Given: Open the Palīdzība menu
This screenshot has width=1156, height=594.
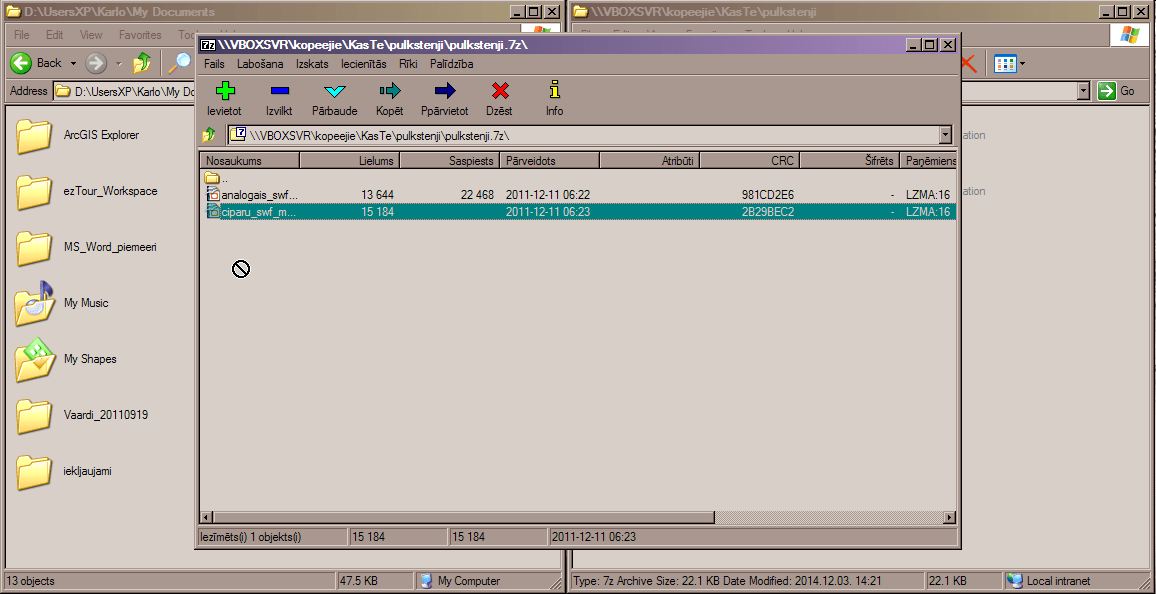Looking at the screenshot, I should [452, 64].
